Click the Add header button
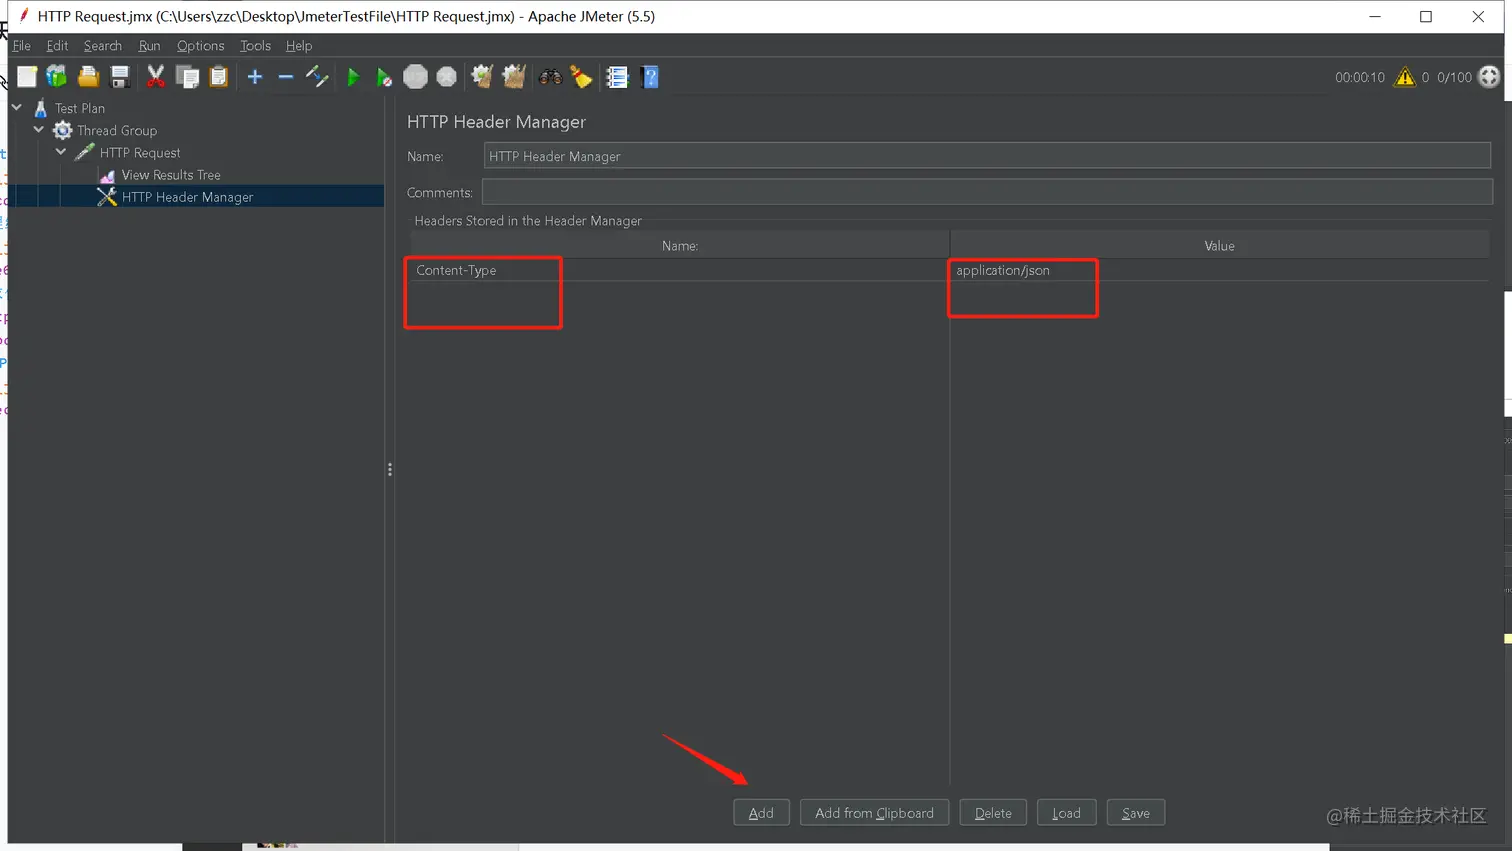 (x=761, y=813)
